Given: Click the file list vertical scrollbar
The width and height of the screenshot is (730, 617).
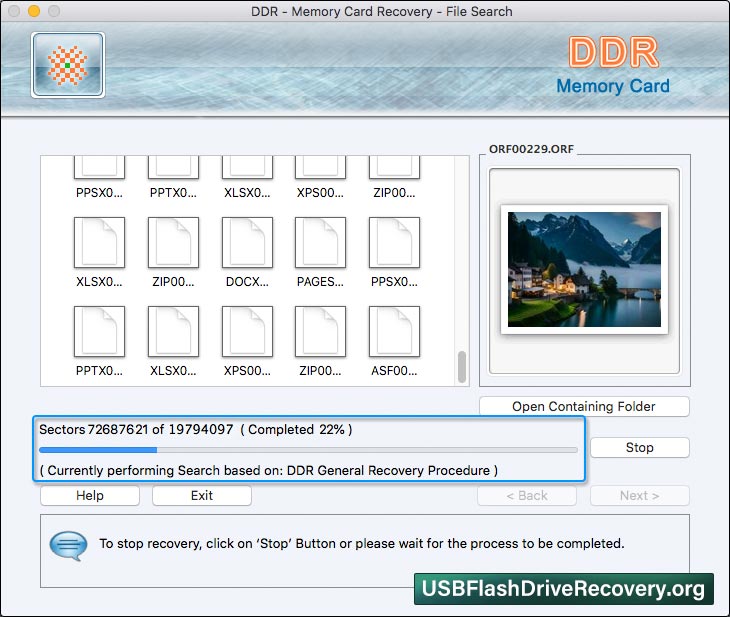Looking at the screenshot, I should (x=462, y=367).
